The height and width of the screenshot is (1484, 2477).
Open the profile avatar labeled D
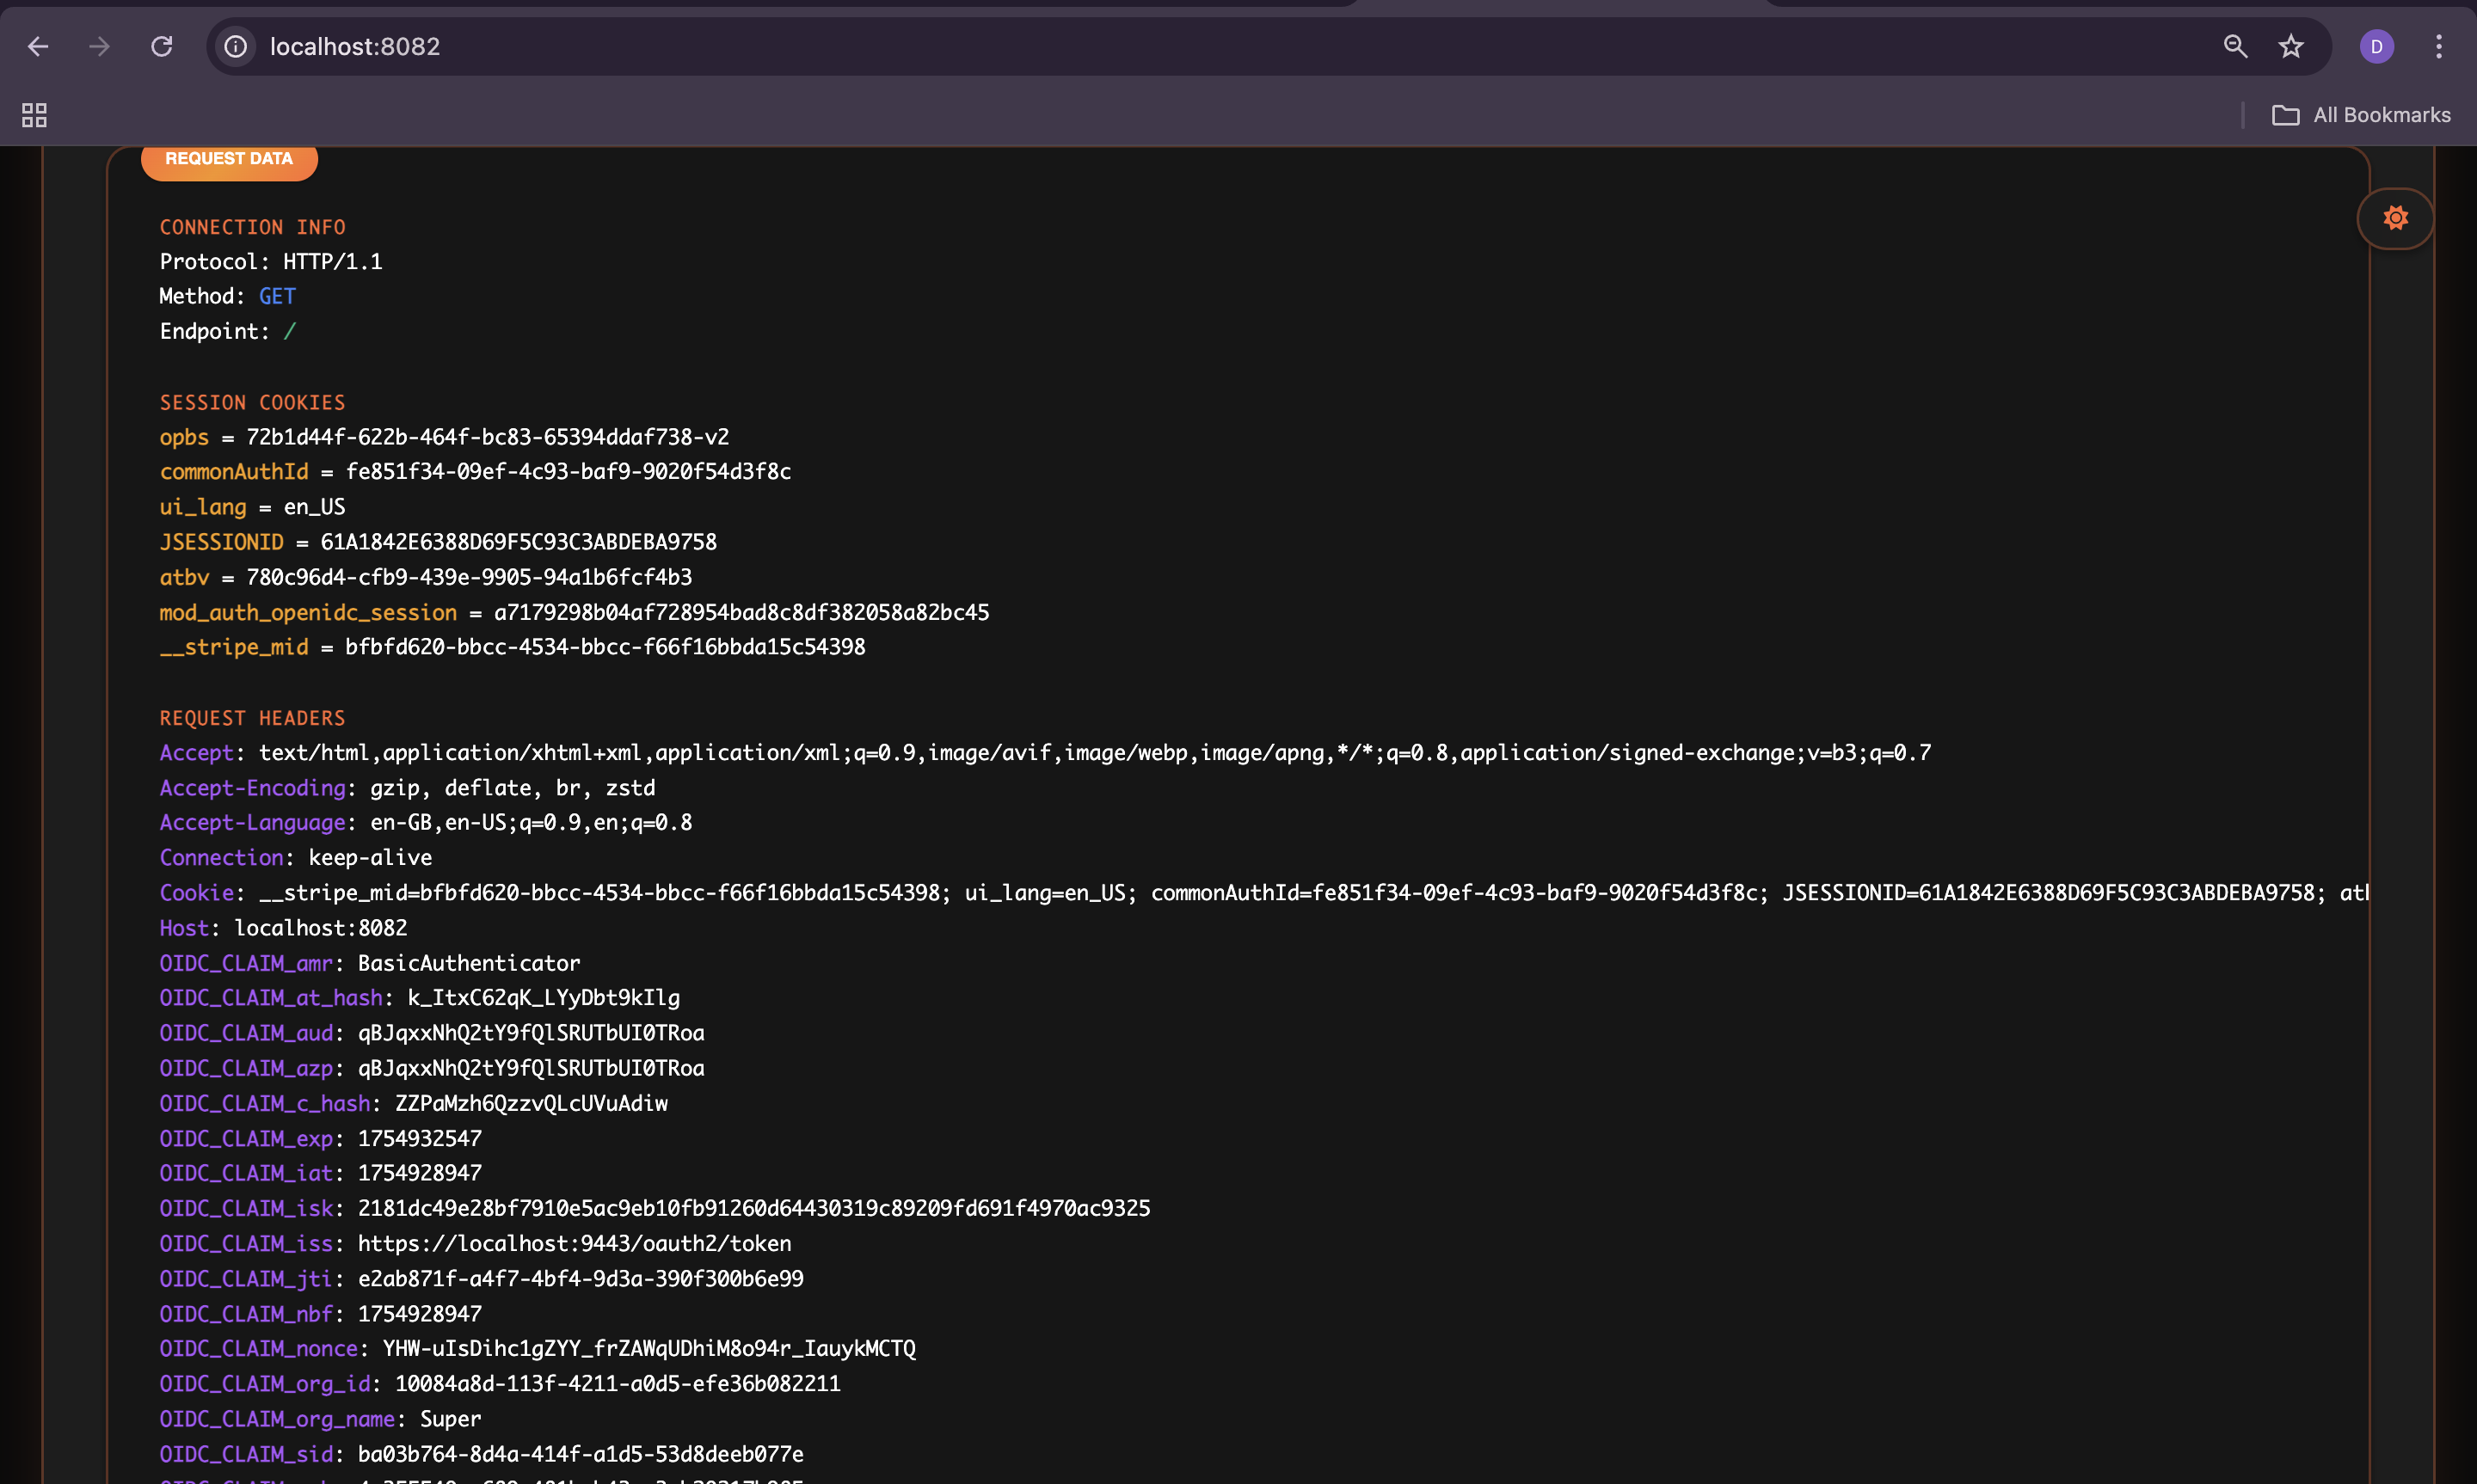(x=2377, y=46)
